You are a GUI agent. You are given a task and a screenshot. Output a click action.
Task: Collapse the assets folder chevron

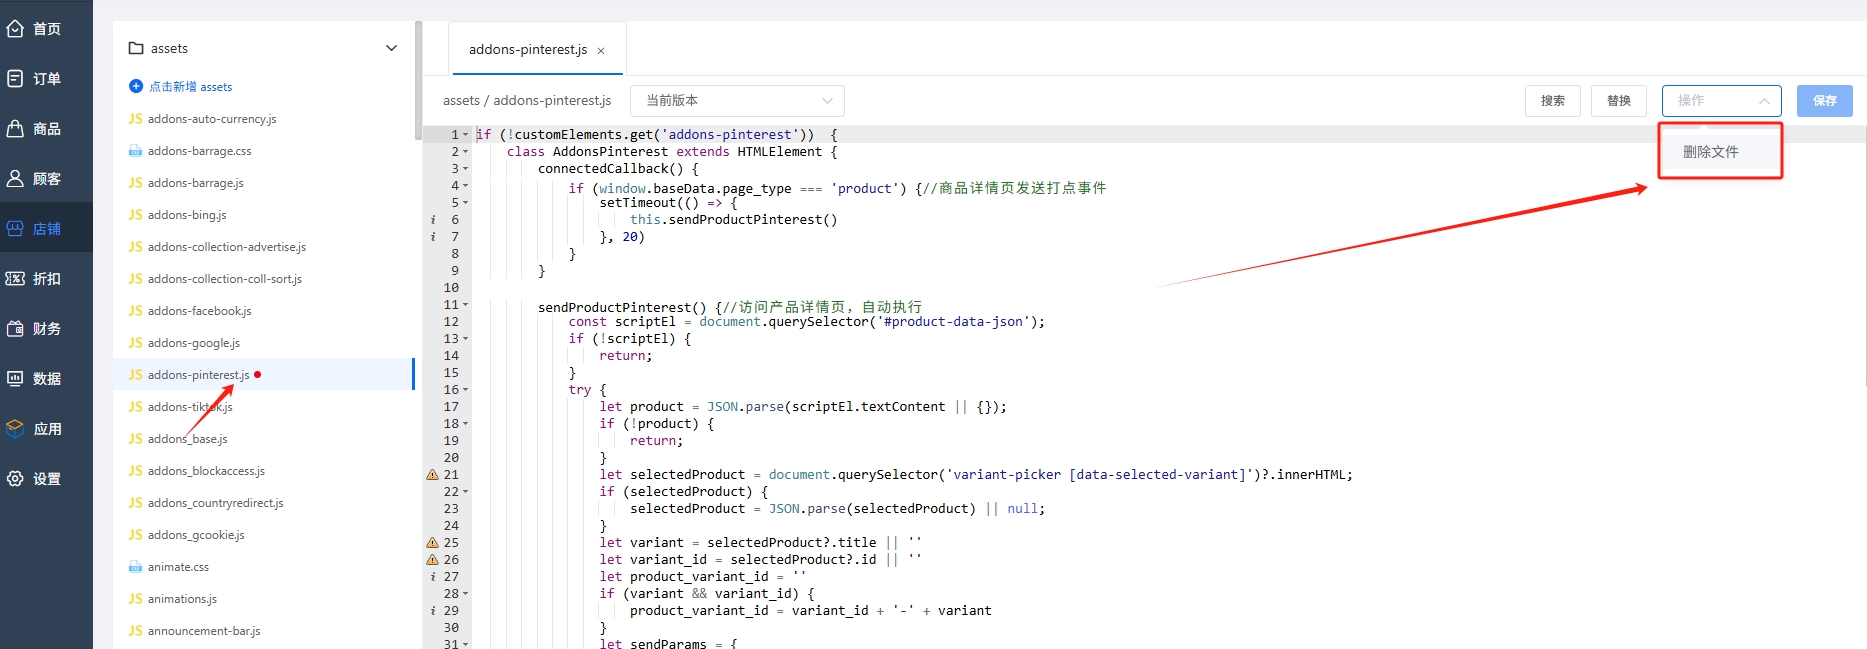pyautogui.click(x=391, y=48)
